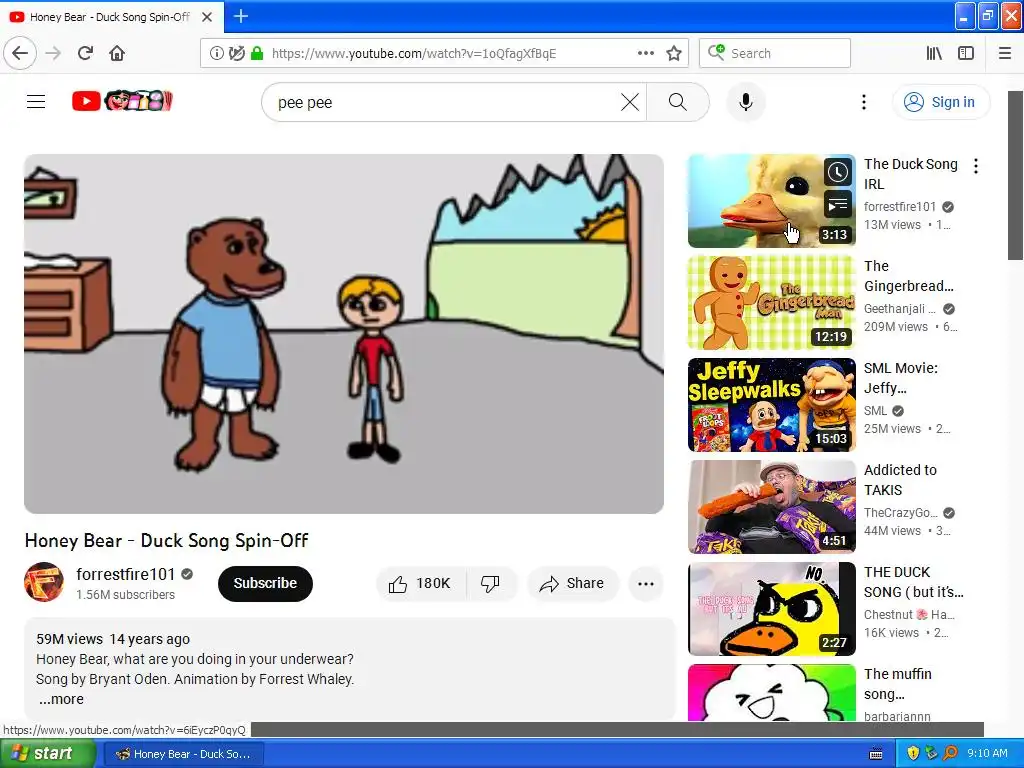Add Duck Song IRL to queue
1024x768 pixels.
tap(838, 205)
